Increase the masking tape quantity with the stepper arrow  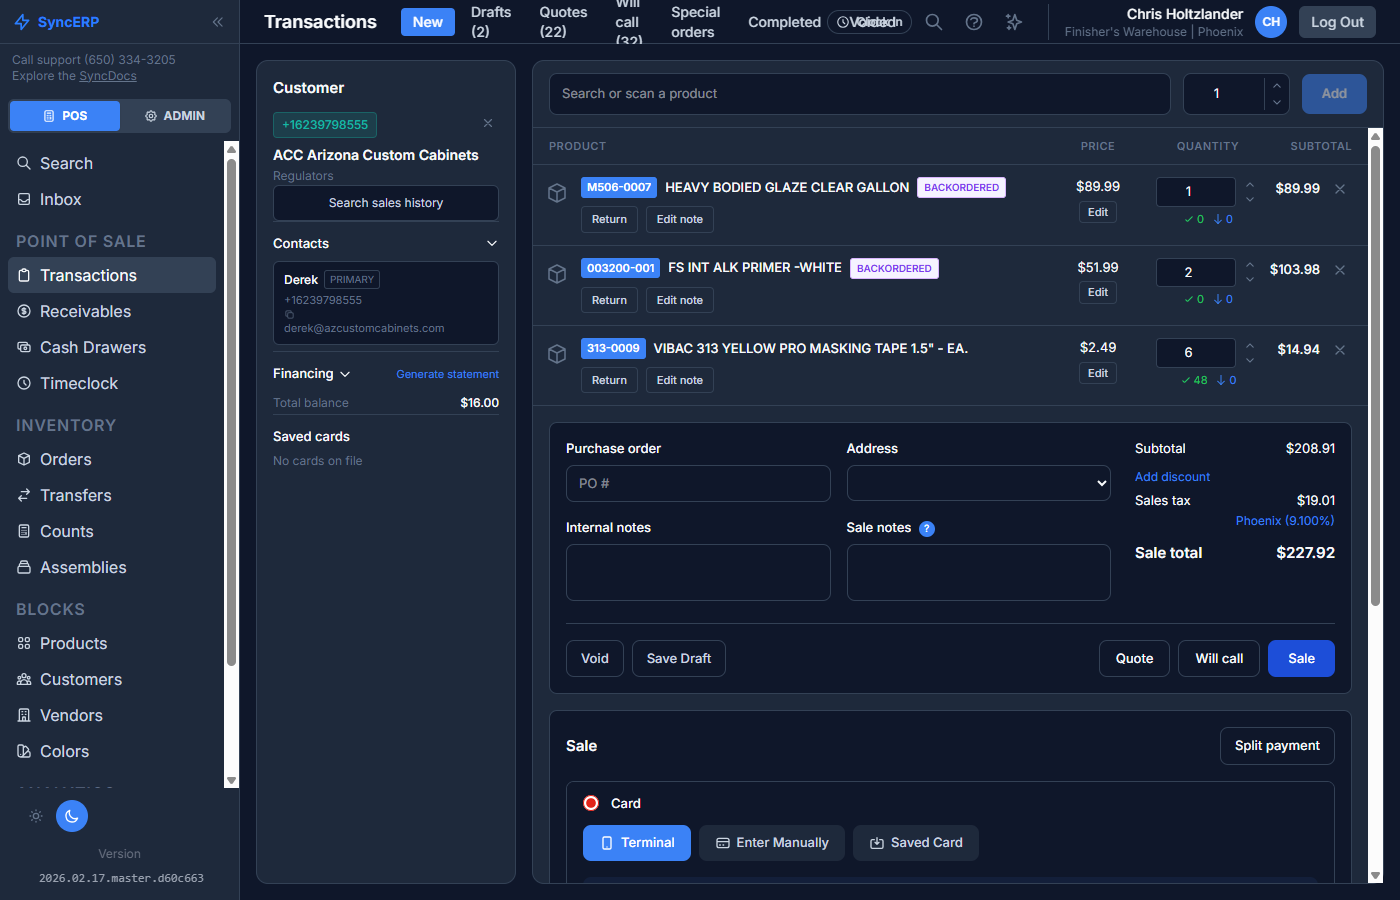tap(1249, 346)
